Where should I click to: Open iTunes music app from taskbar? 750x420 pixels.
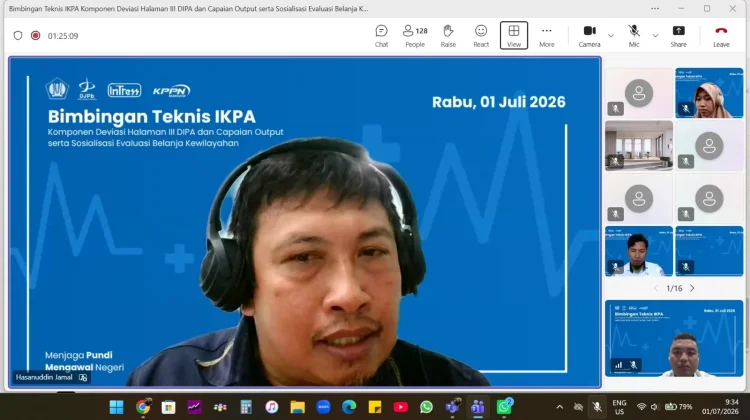click(x=272, y=407)
